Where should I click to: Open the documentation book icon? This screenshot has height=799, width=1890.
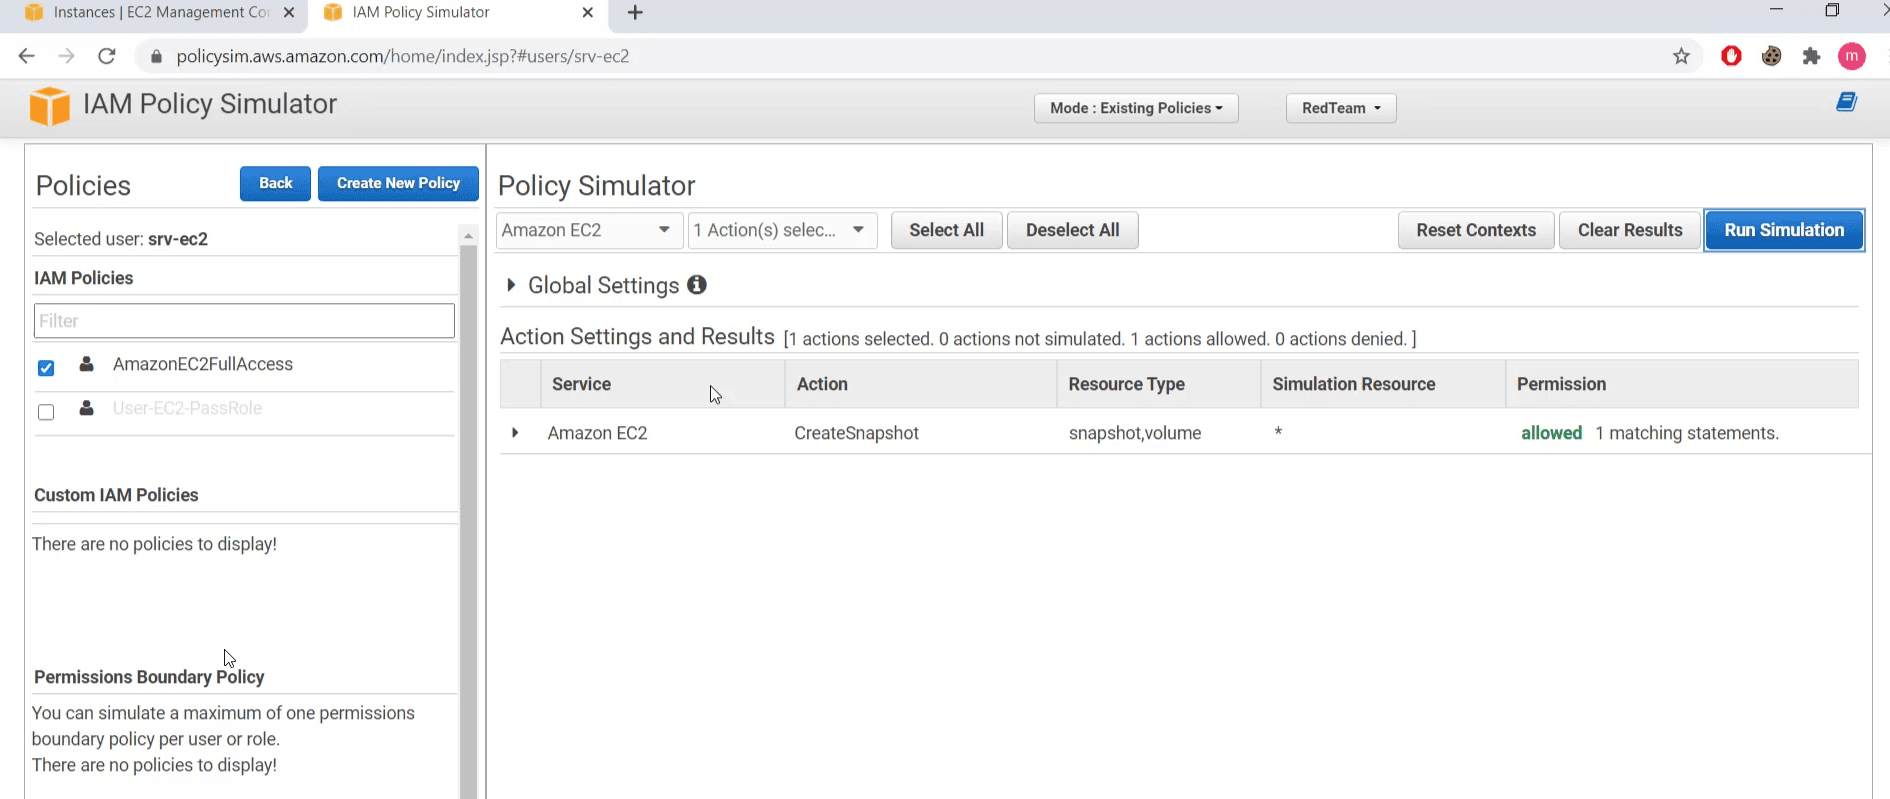tap(1846, 102)
